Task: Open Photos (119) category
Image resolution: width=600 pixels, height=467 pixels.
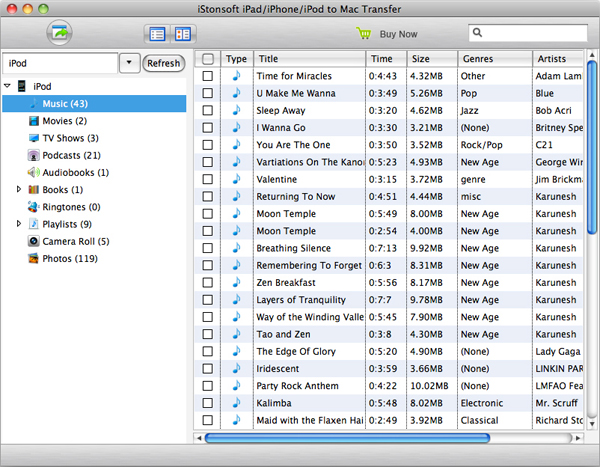Action: pos(70,259)
